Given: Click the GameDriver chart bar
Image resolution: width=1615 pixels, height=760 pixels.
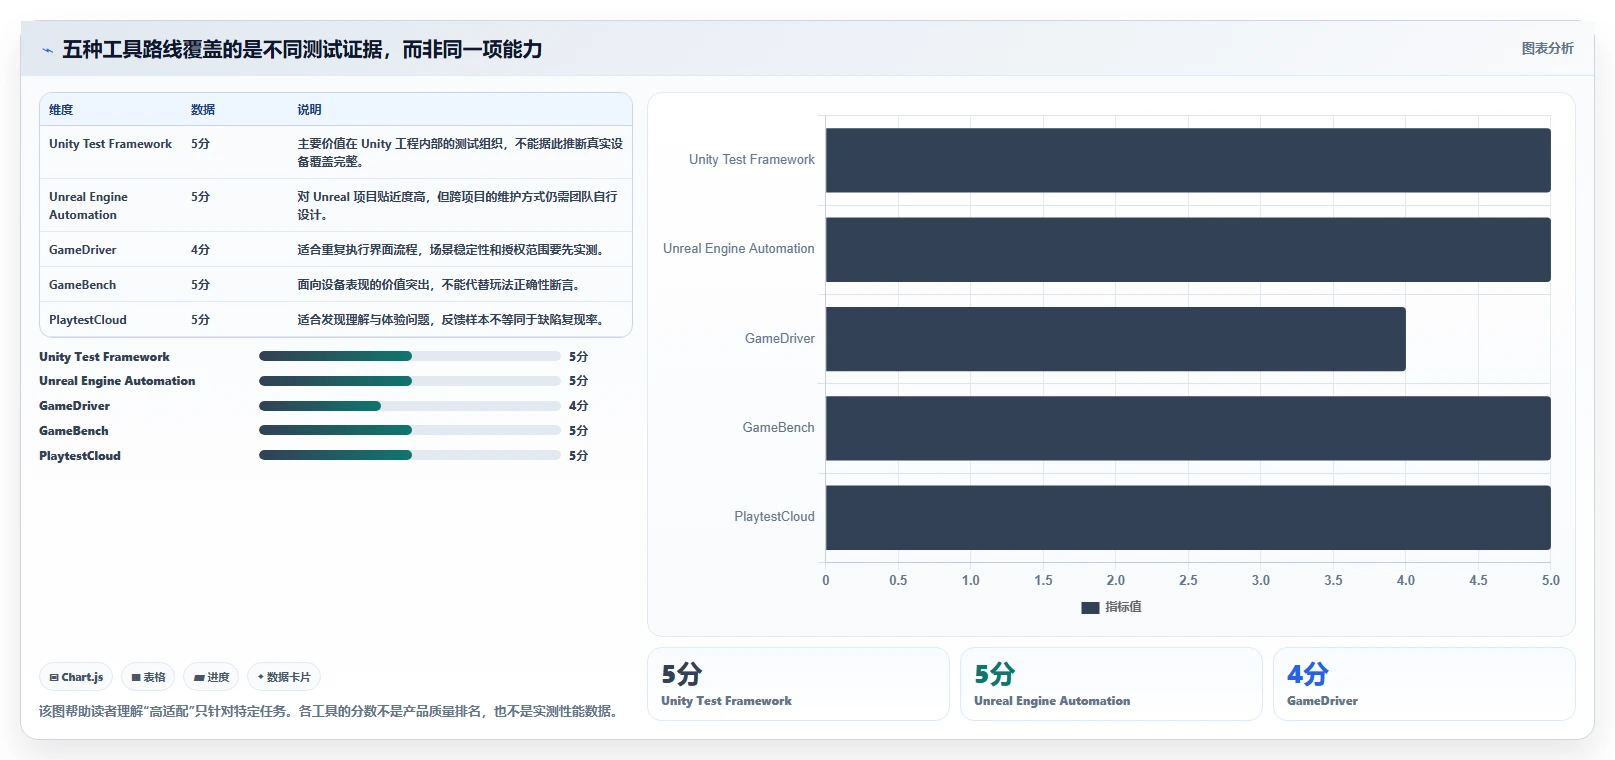Looking at the screenshot, I should (1116, 339).
